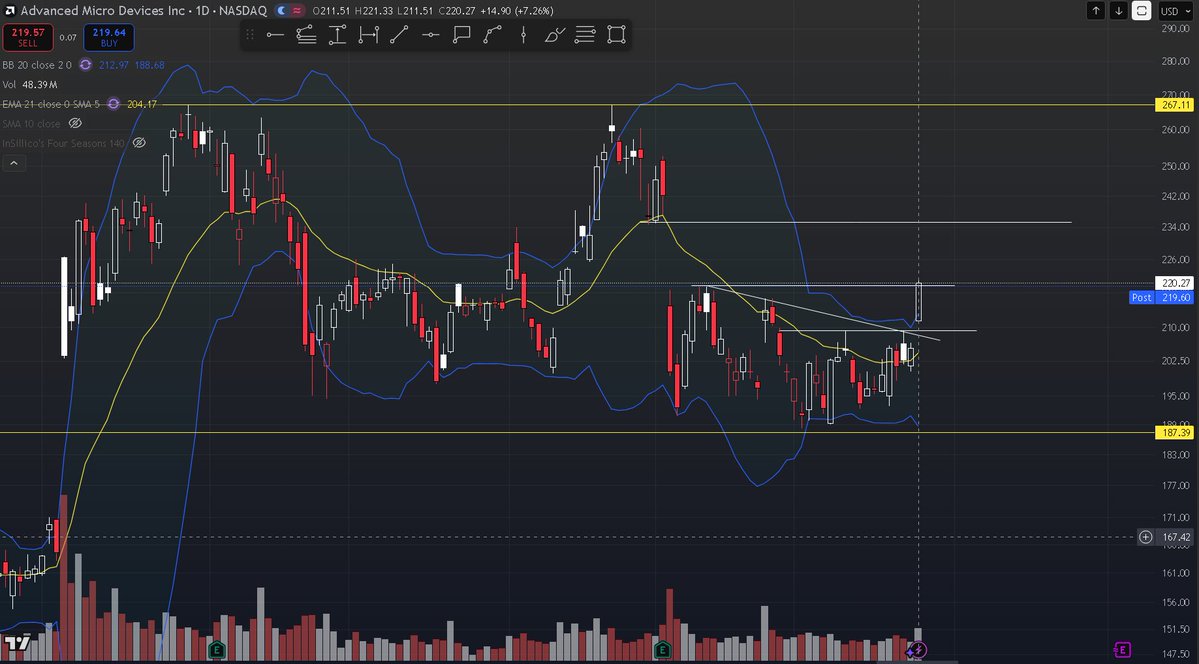Select the vertical line tool
1199x664 pixels.
(x=523, y=34)
